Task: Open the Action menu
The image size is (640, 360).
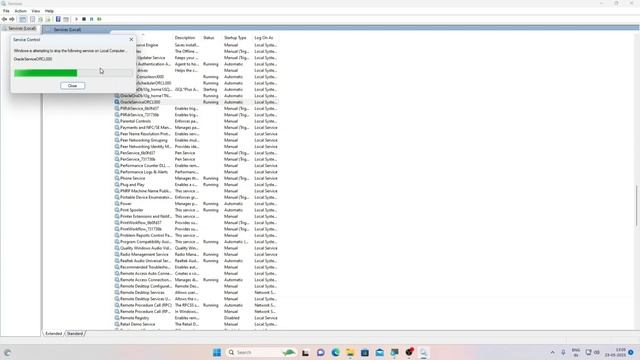Action: click(x=20, y=11)
